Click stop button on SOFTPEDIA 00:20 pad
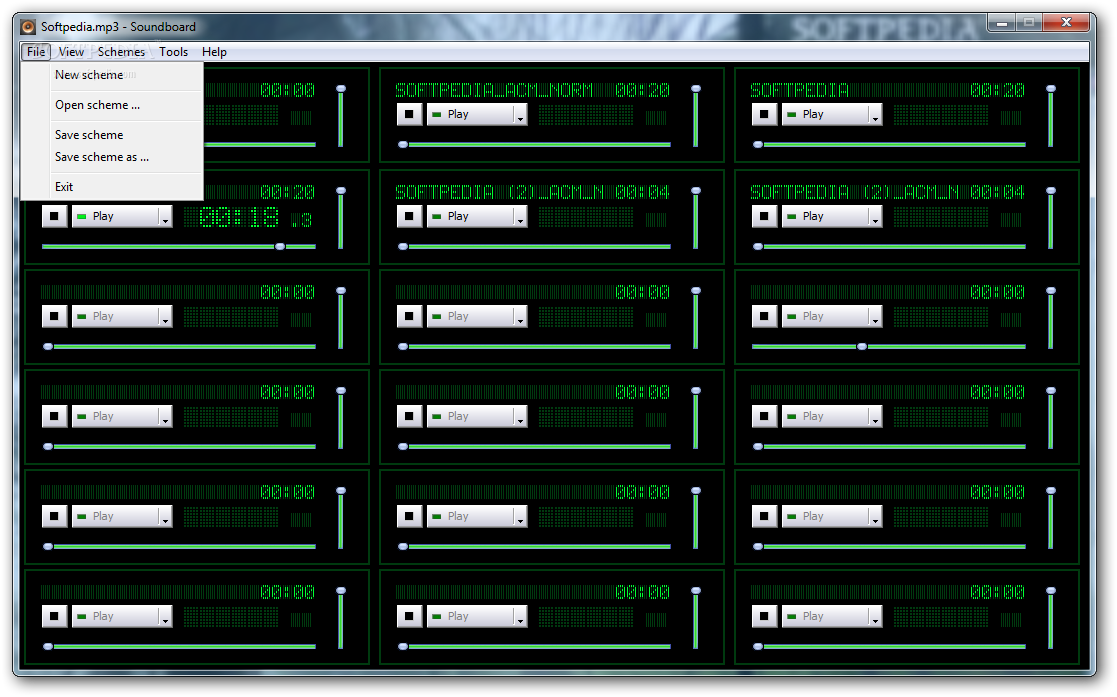Viewport: 1117px width, 697px height. click(764, 114)
